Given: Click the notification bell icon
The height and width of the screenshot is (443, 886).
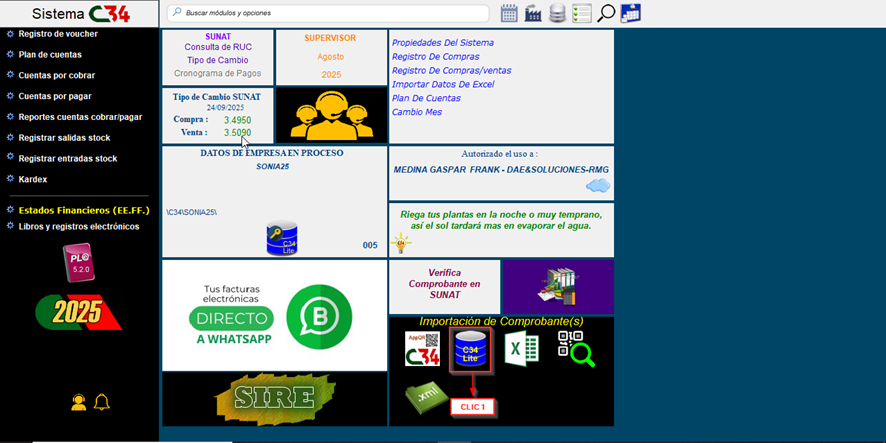Looking at the screenshot, I should [x=101, y=402].
